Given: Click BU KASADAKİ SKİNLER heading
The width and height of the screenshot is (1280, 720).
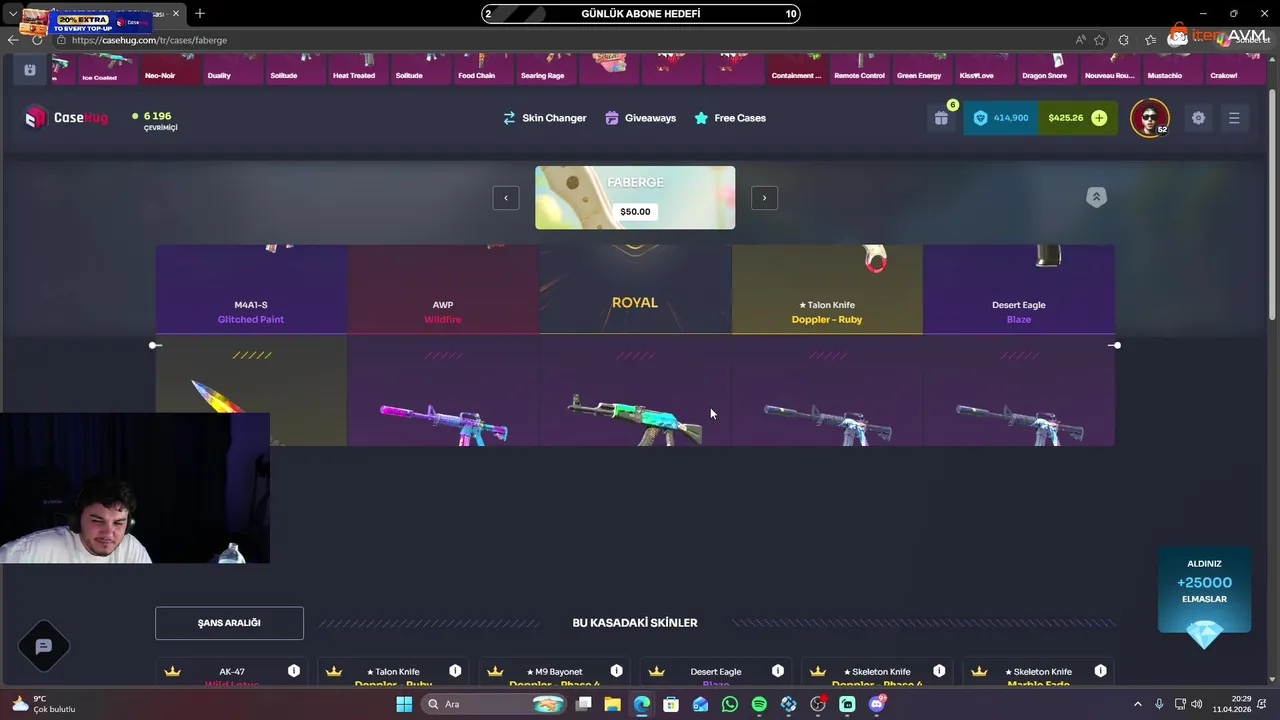Looking at the screenshot, I should click(x=635, y=623).
